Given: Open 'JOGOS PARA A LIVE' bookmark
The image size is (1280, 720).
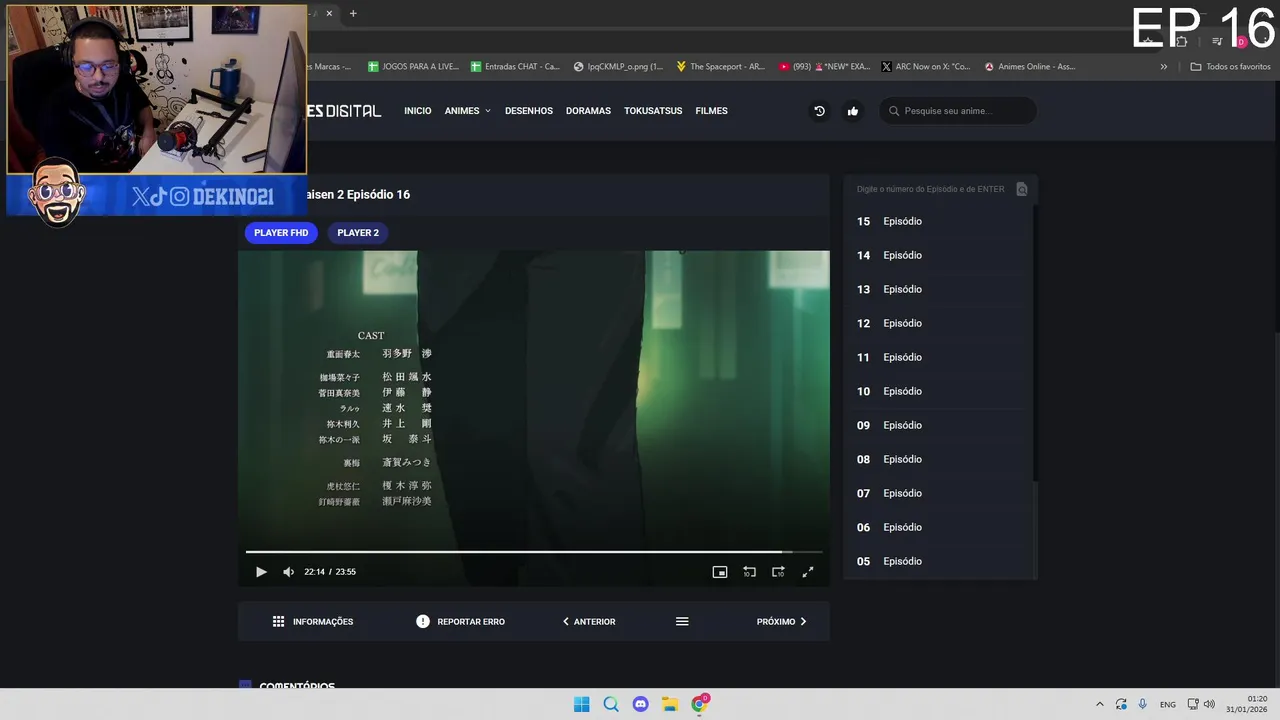Looking at the screenshot, I should tap(413, 67).
